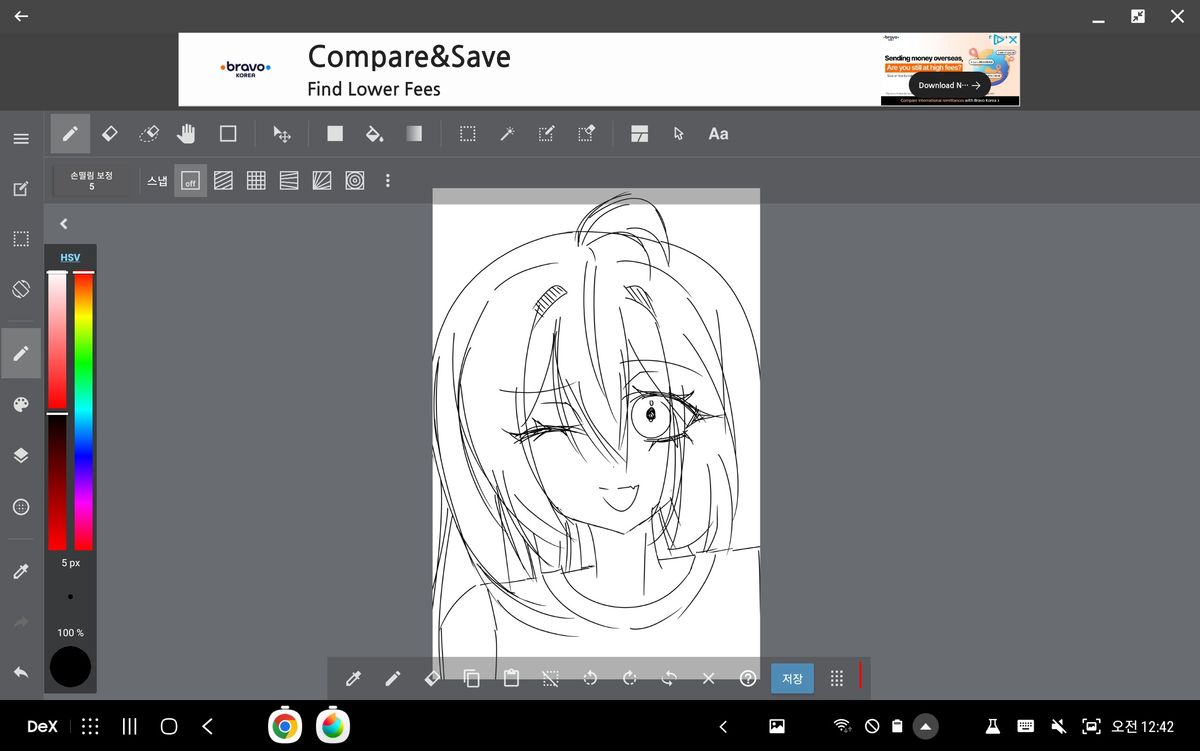This screenshot has width=1200, height=751.
Task: Open the Layers panel from sidebar
Action: [x=21, y=455]
